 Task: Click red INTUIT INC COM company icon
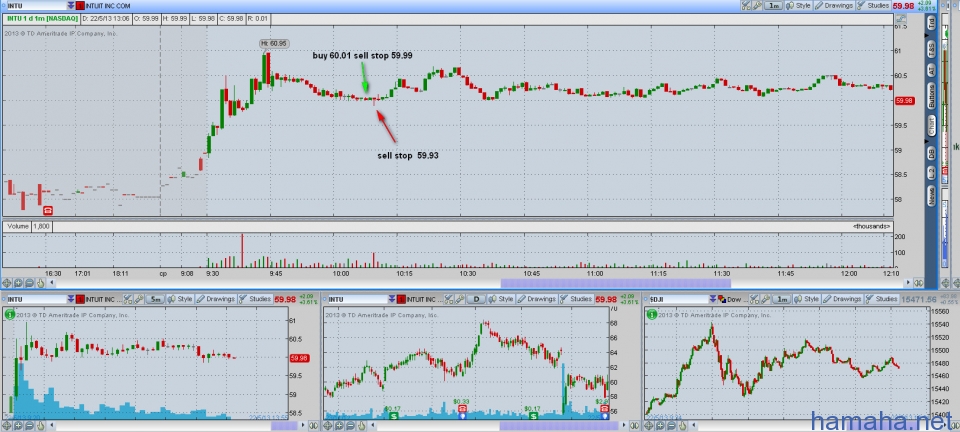[x=80, y=6]
